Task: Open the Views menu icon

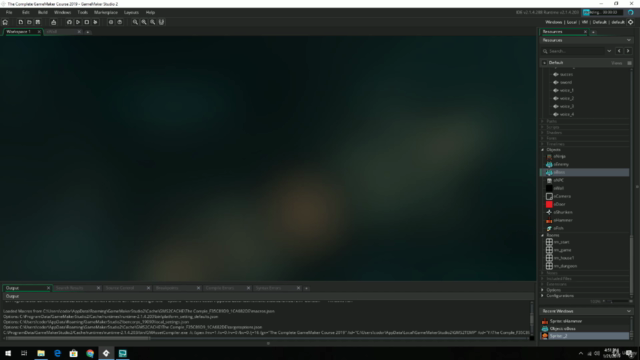Action: point(629,63)
